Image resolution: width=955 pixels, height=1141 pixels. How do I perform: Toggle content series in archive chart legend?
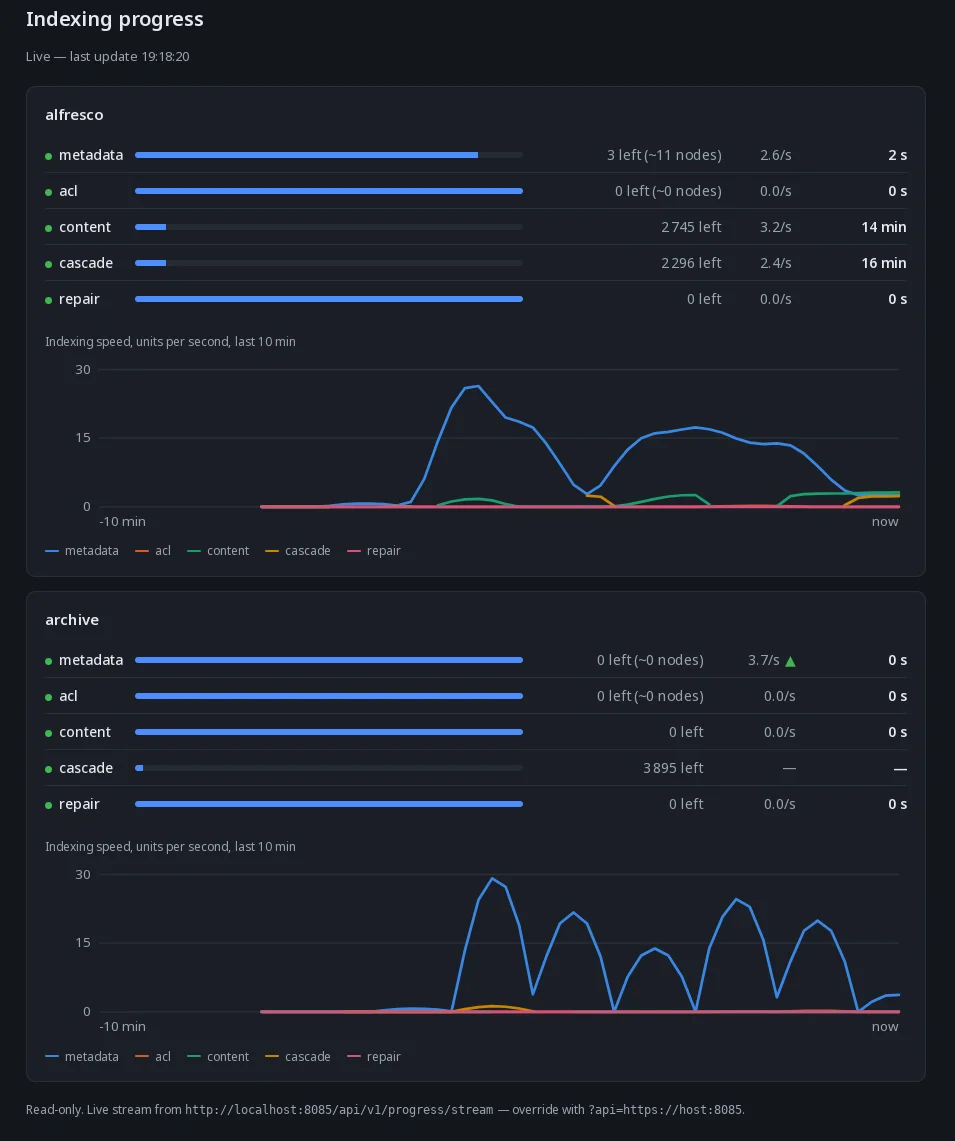click(218, 1057)
